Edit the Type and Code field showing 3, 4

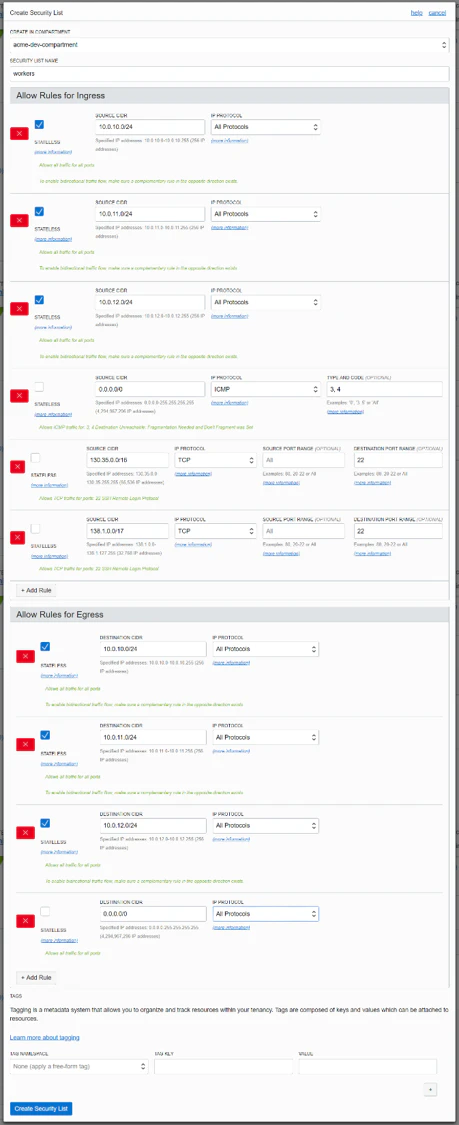click(384, 390)
